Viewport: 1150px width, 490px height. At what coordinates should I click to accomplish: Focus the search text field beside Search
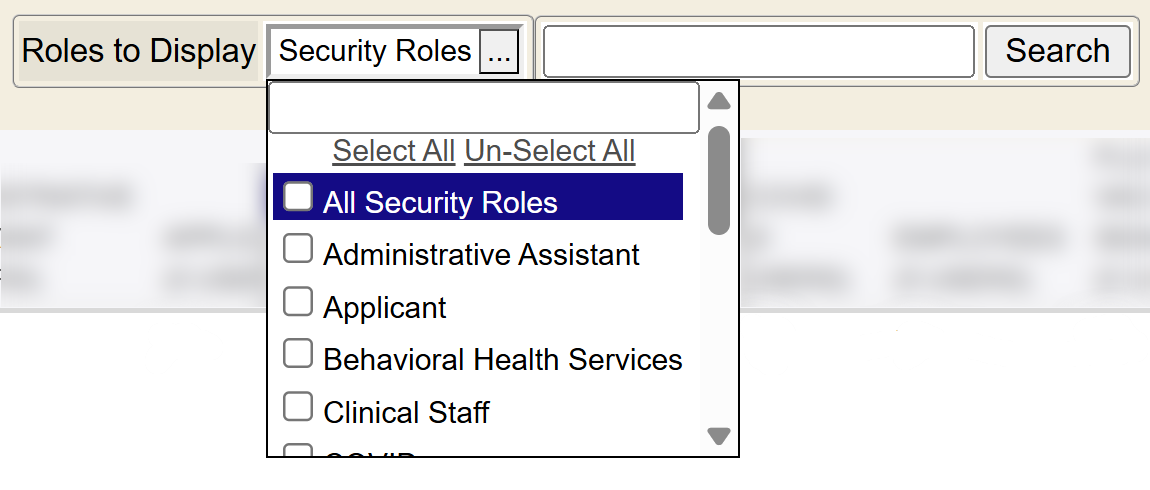coord(758,52)
